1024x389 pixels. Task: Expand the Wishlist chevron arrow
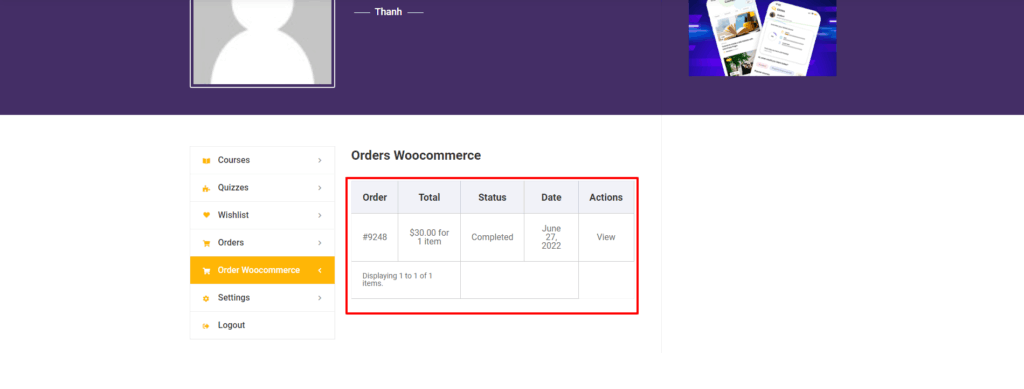point(320,215)
